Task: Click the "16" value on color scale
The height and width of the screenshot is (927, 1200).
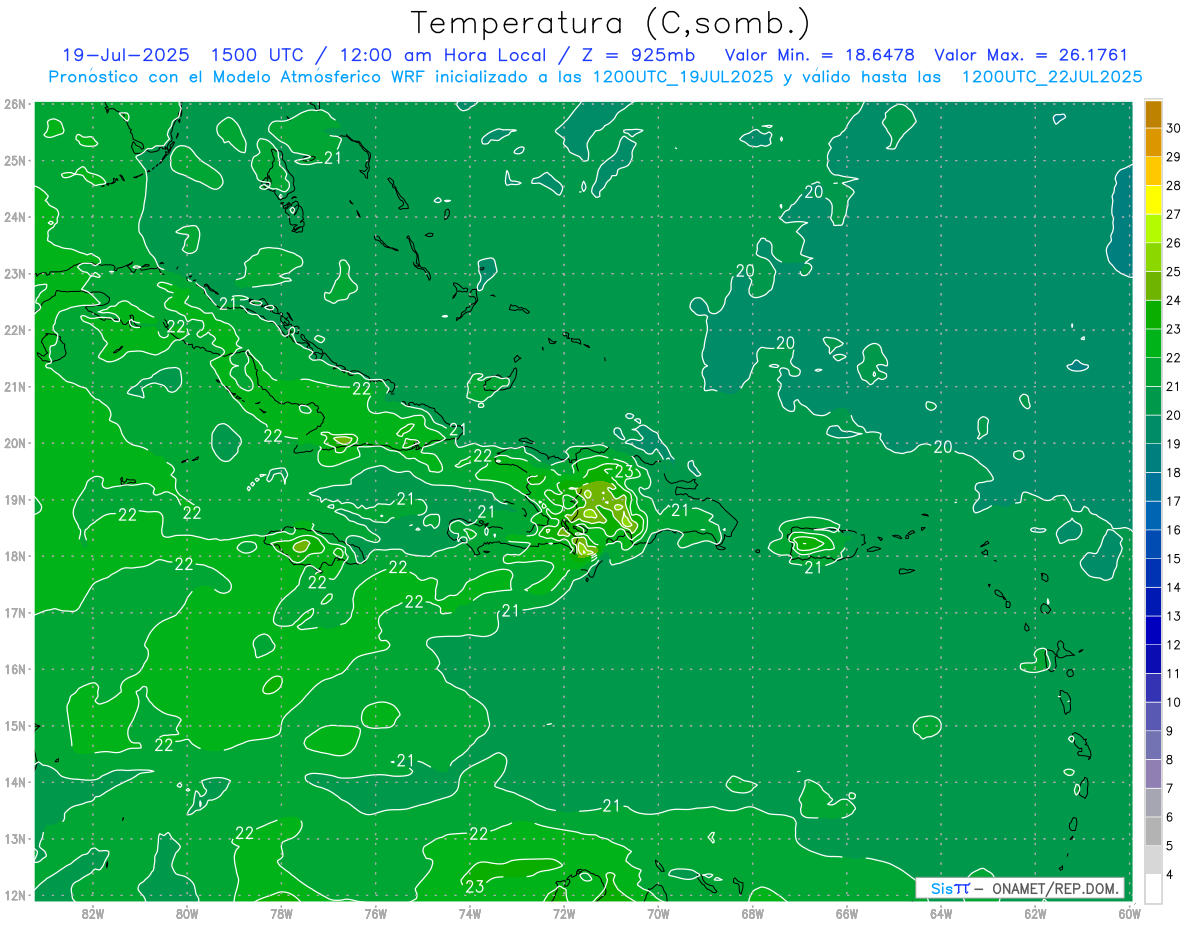Action: [1174, 530]
